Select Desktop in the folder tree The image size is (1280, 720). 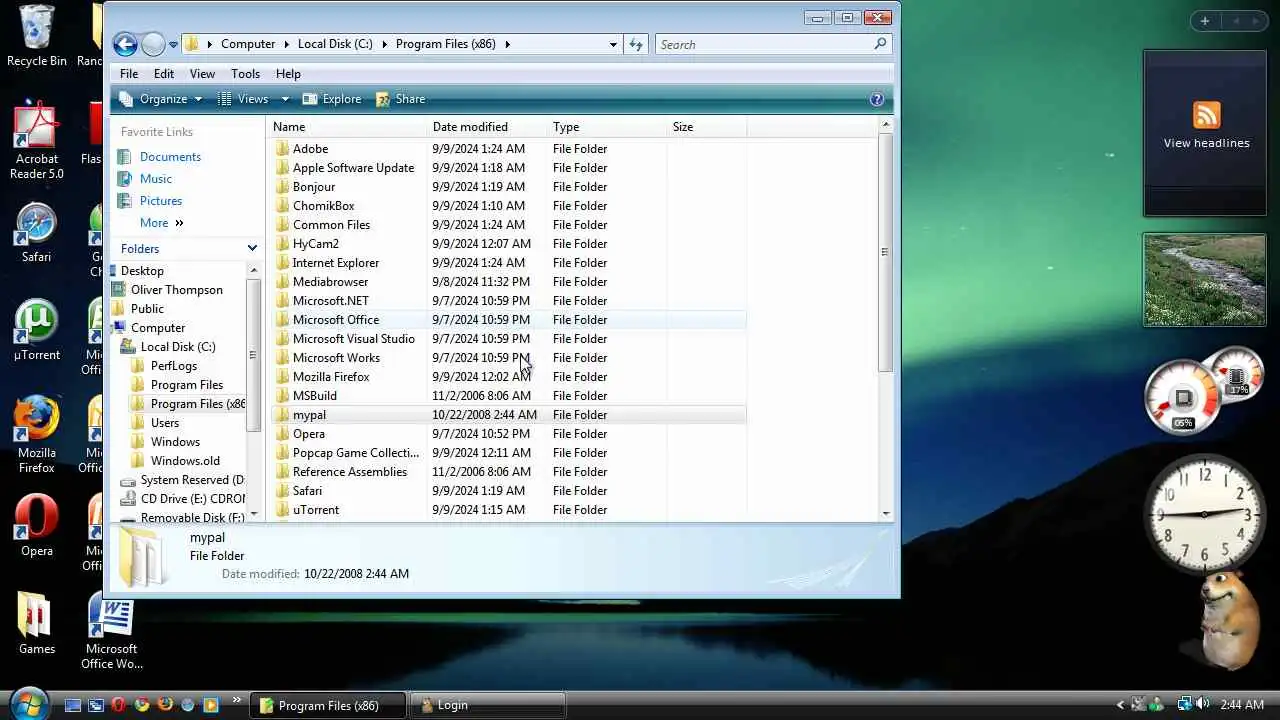[142, 271]
